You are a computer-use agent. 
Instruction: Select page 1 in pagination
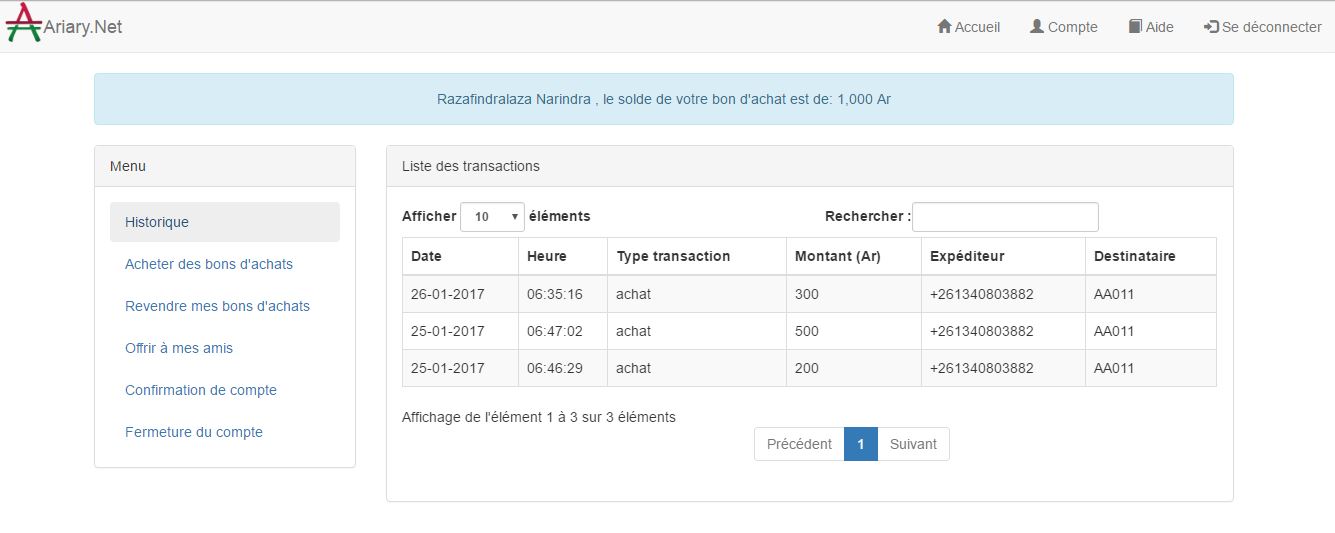click(x=860, y=444)
